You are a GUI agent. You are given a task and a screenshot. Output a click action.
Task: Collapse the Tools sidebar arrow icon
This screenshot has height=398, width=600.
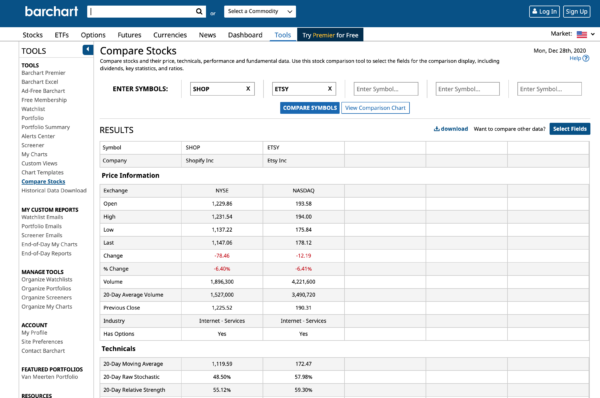click(x=88, y=50)
